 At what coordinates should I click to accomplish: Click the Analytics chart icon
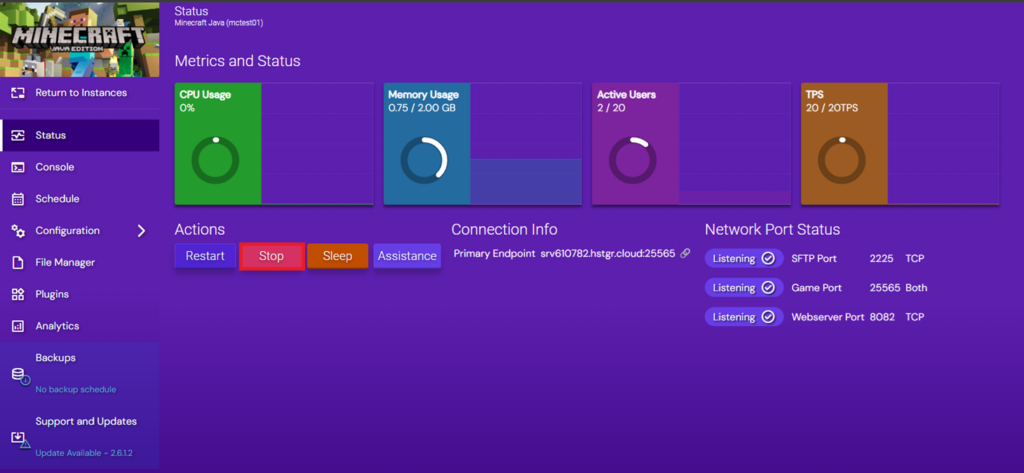(18, 326)
